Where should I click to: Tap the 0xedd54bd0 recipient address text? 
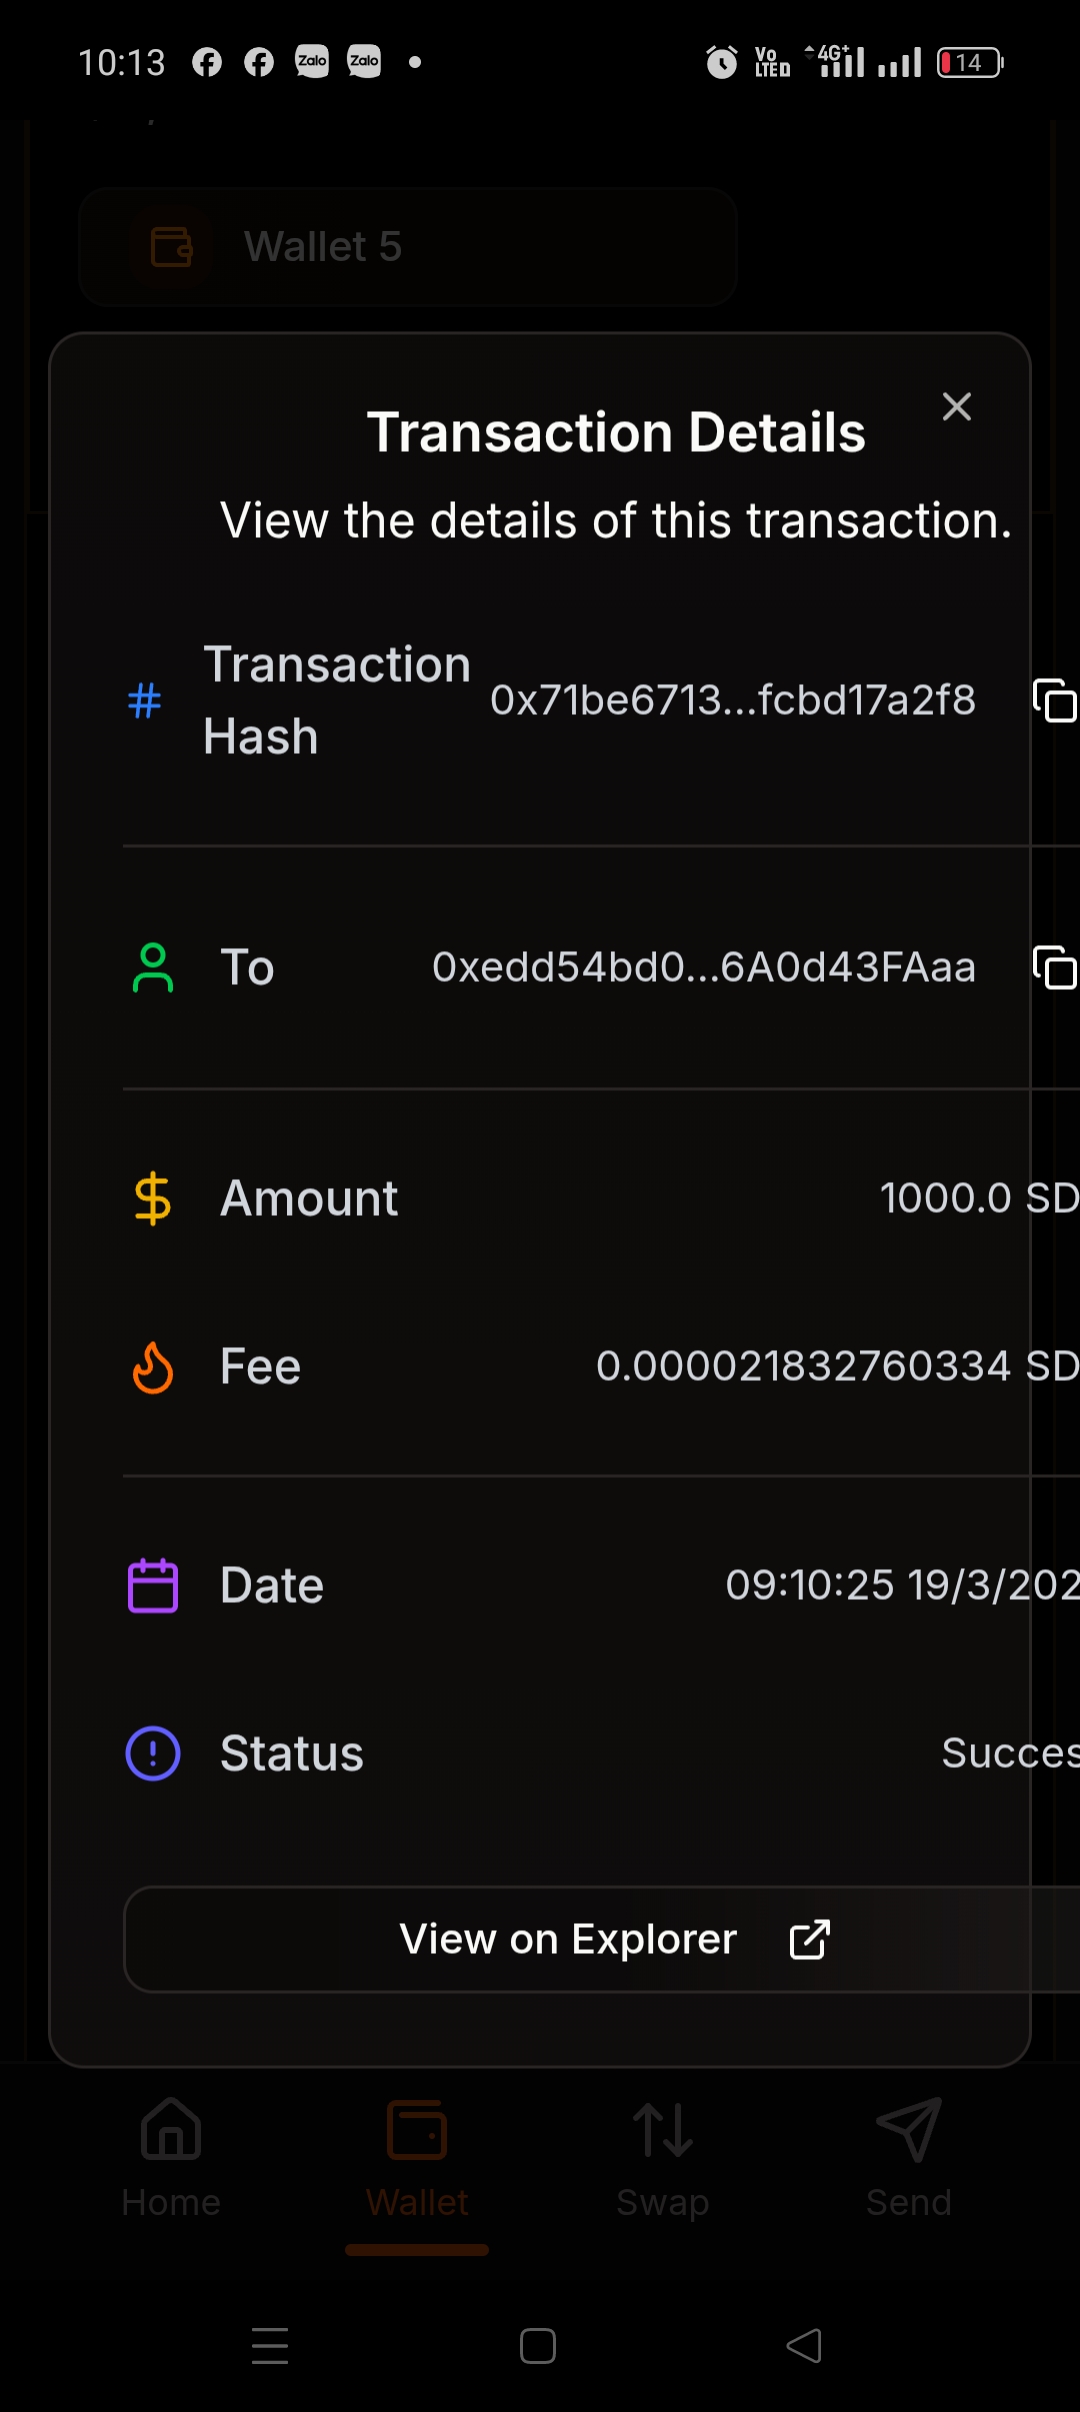pyautogui.click(x=704, y=967)
